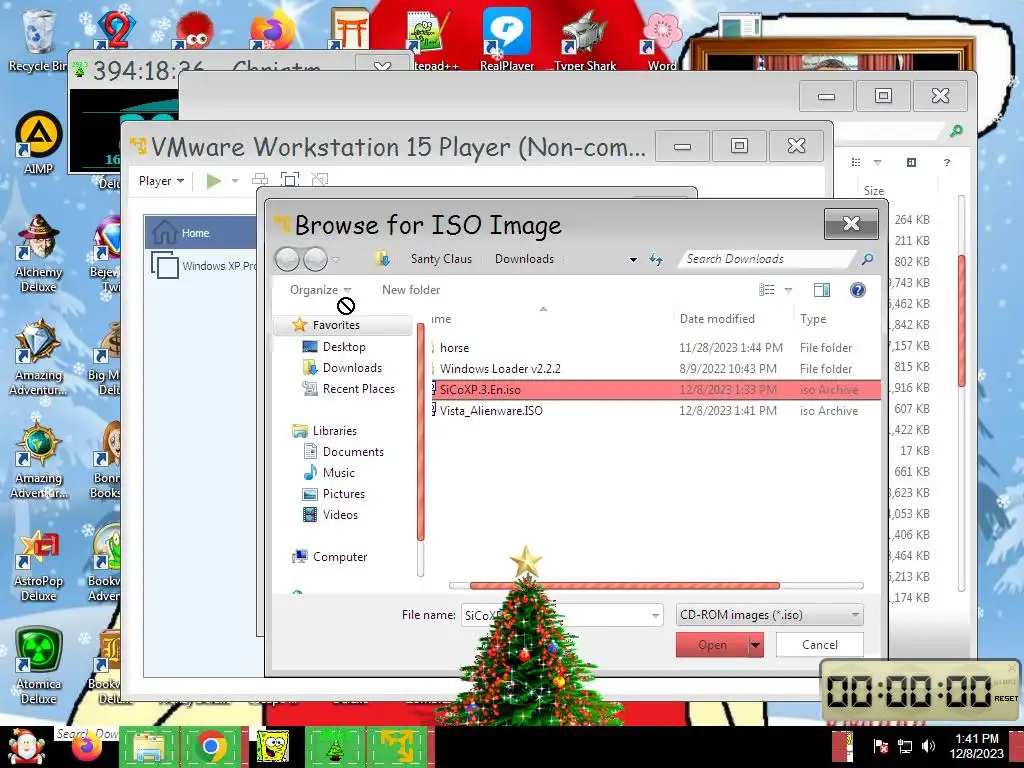The height and width of the screenshot is (768, 1024).
Task: Click the Cancel button
Action: coord(820,645)
